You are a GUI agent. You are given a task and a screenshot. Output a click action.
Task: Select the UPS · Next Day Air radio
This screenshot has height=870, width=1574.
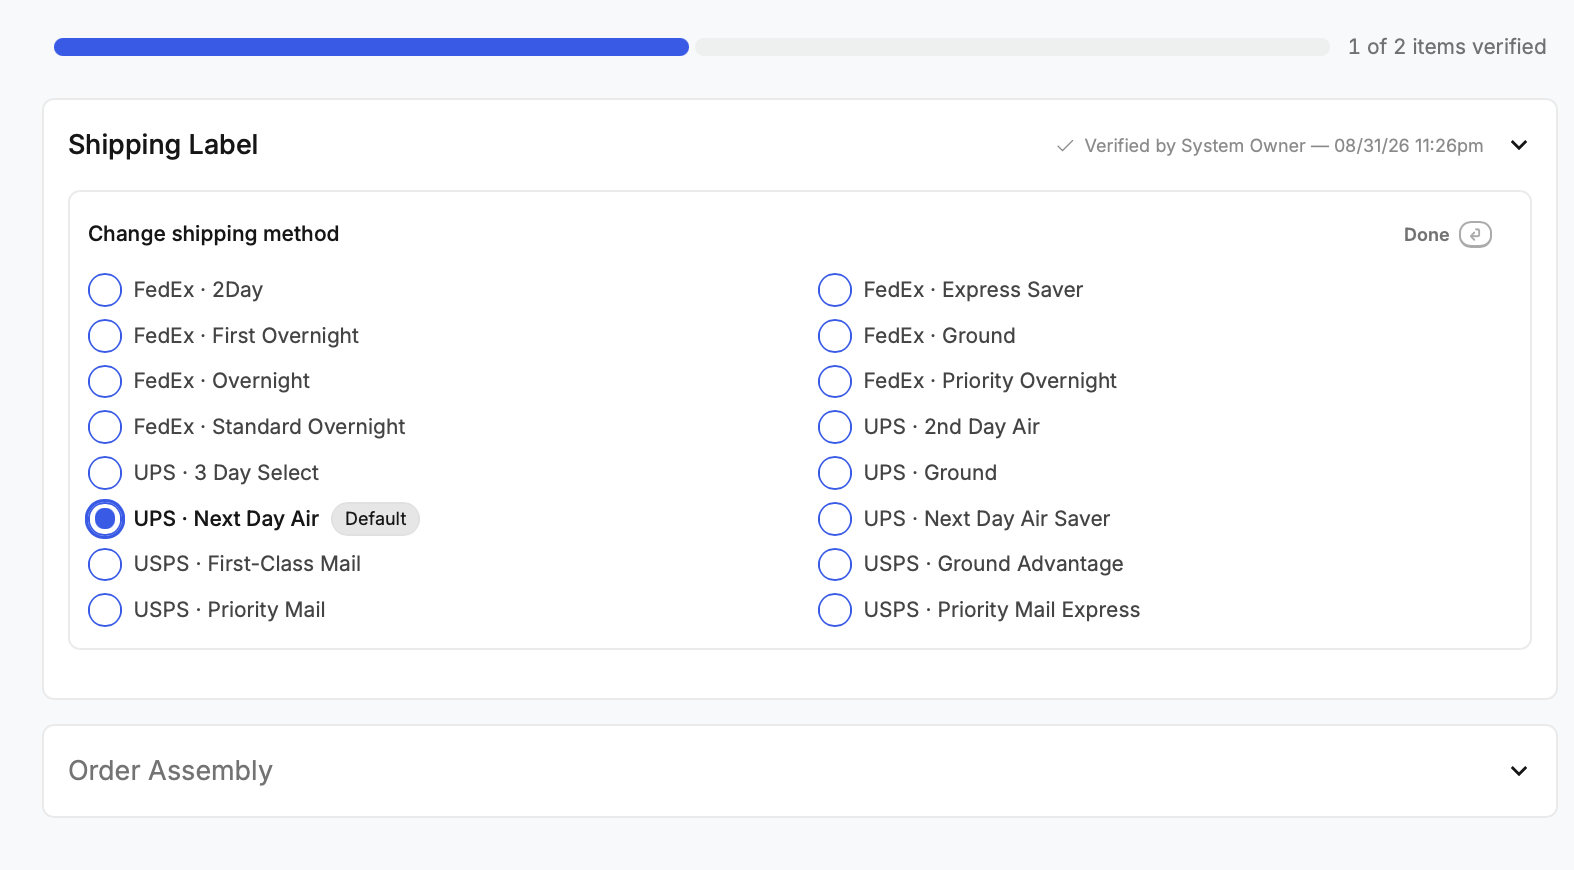(105, 519)
